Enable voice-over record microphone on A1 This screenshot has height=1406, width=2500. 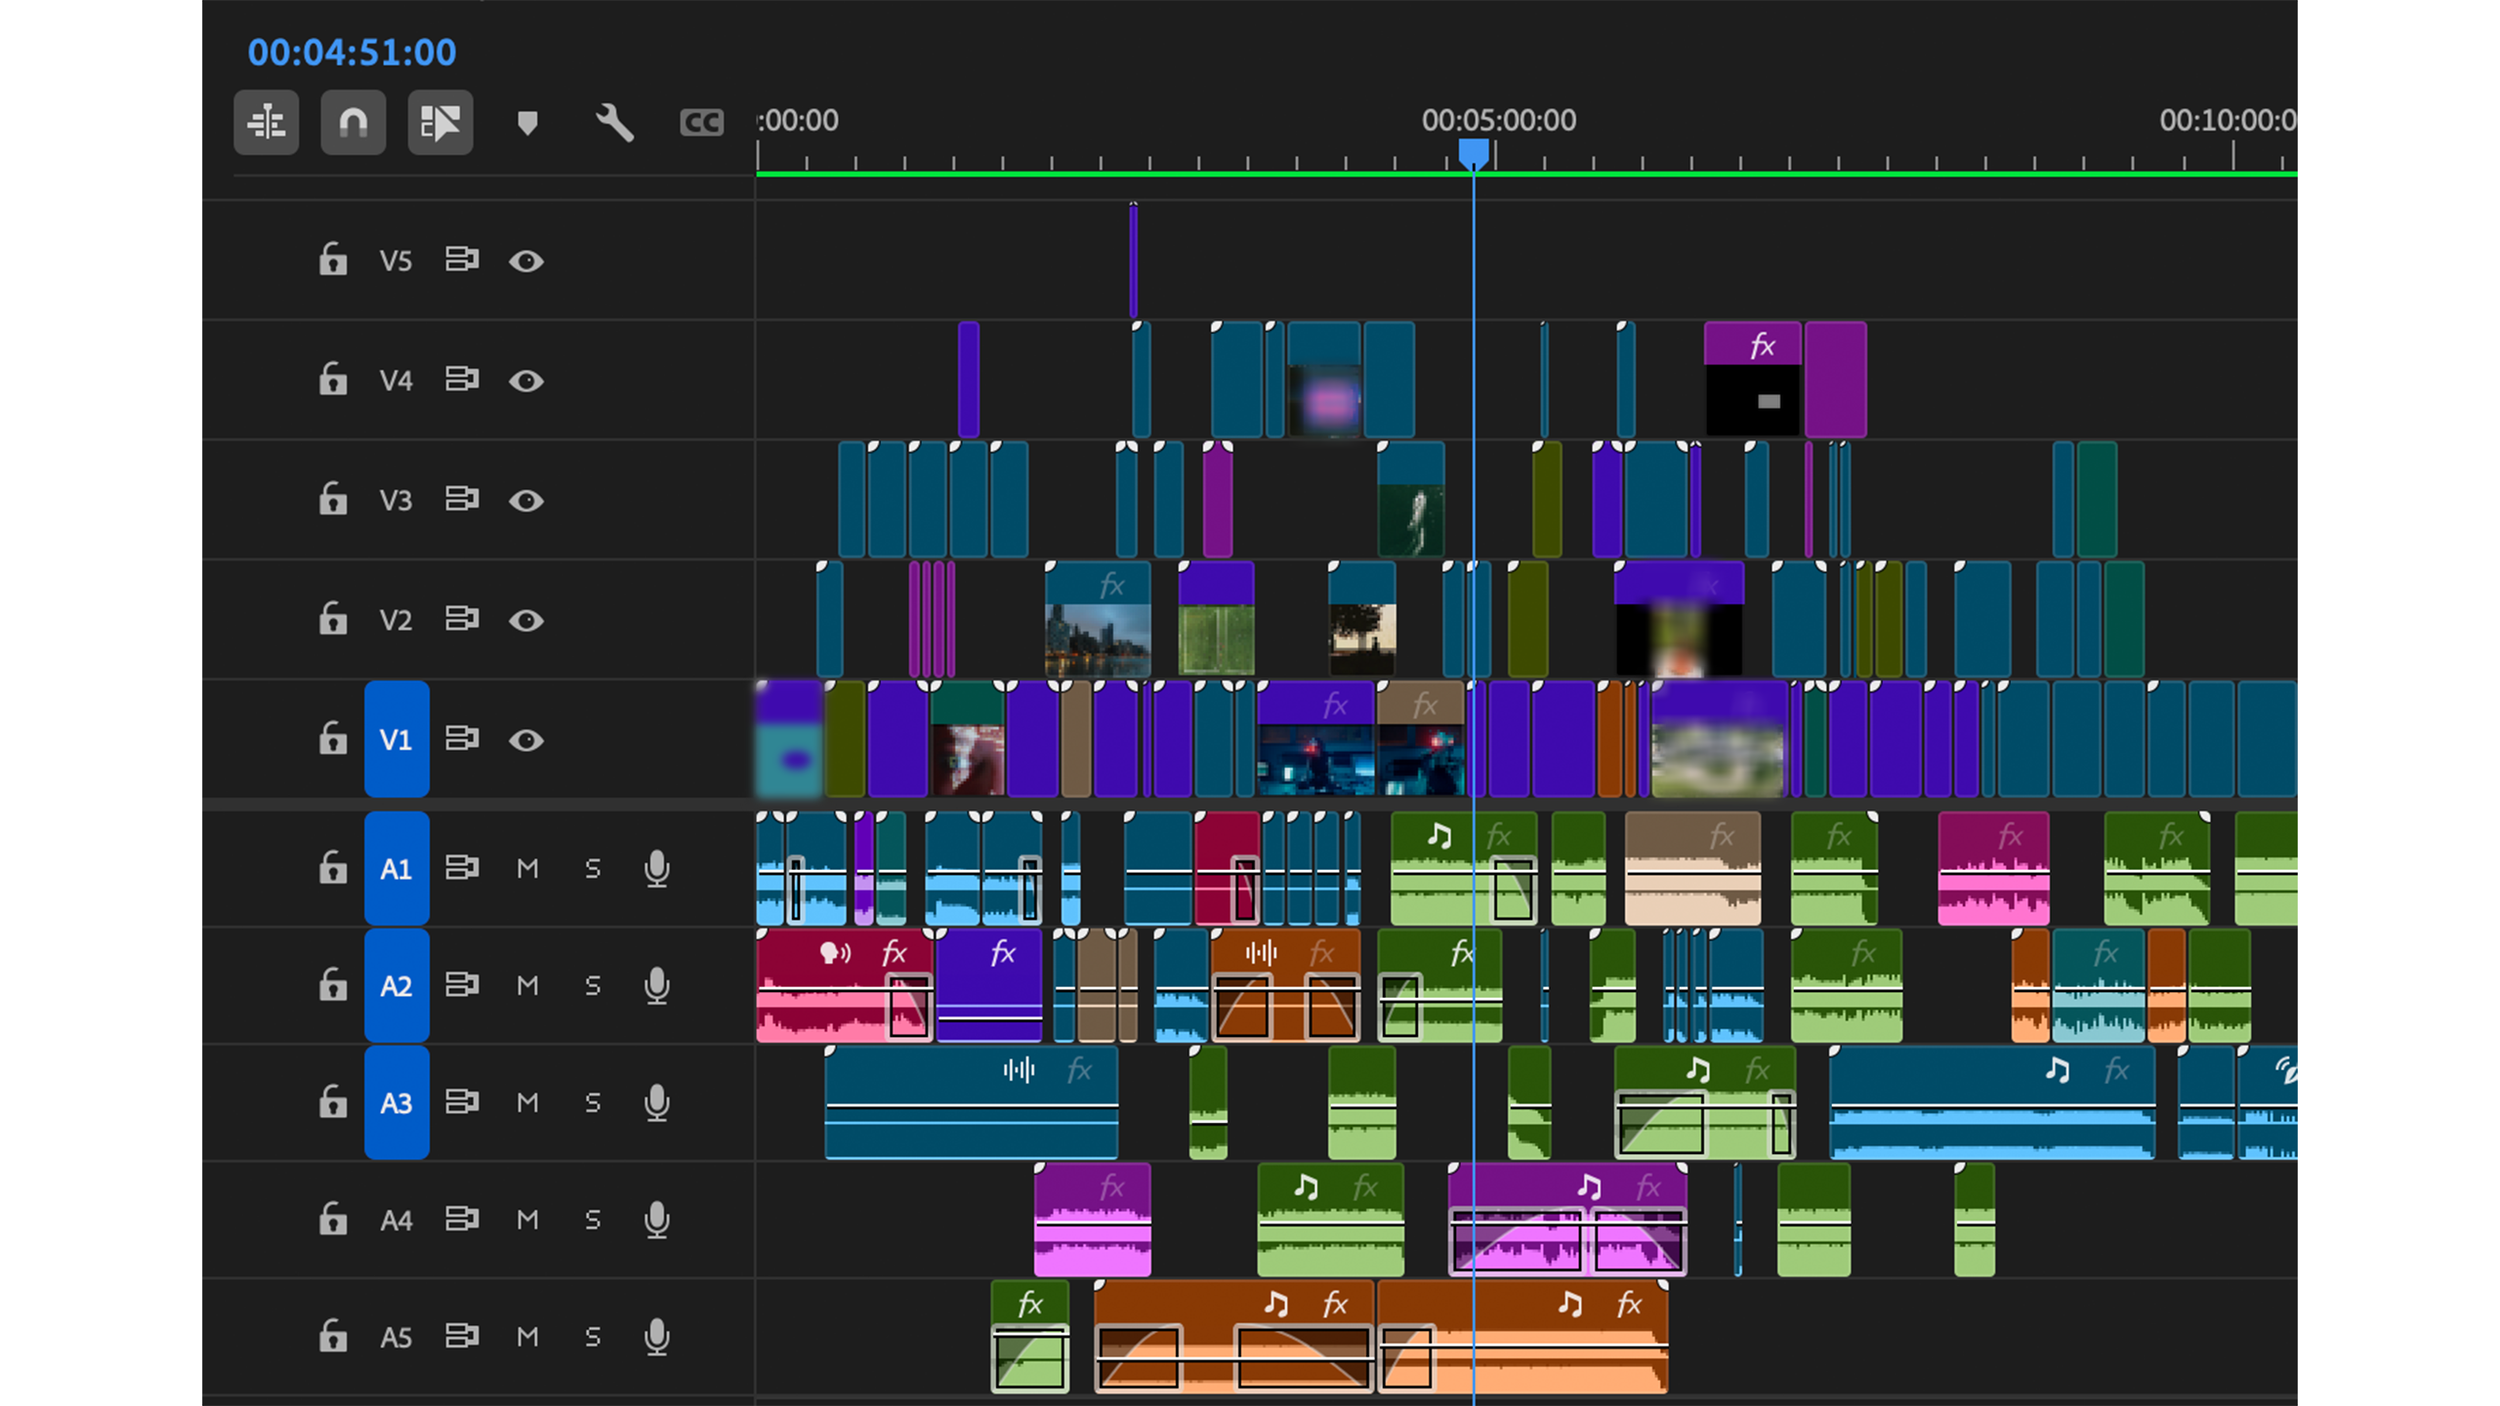656,868
